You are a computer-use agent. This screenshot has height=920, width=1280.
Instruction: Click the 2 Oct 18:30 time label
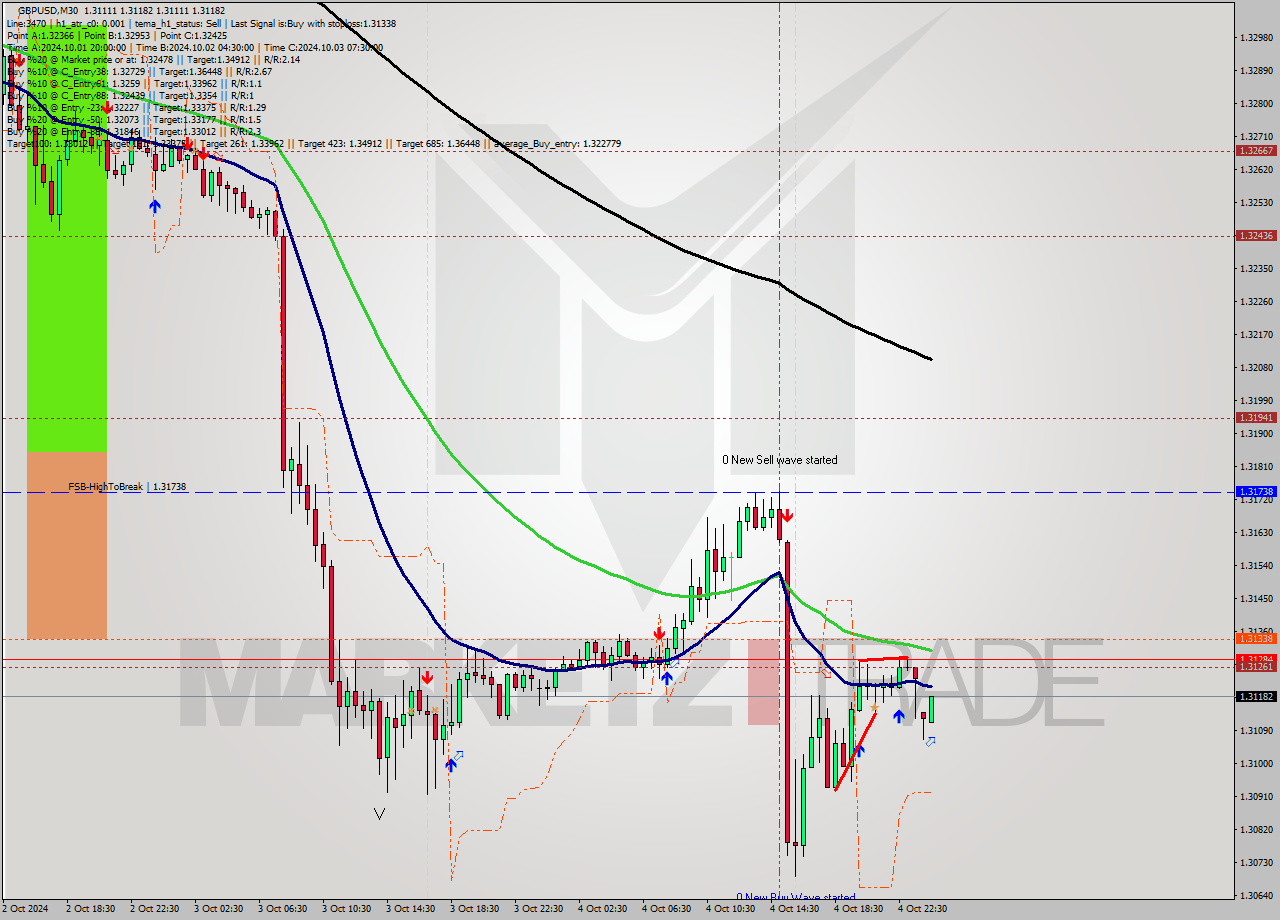click(90, 909)
